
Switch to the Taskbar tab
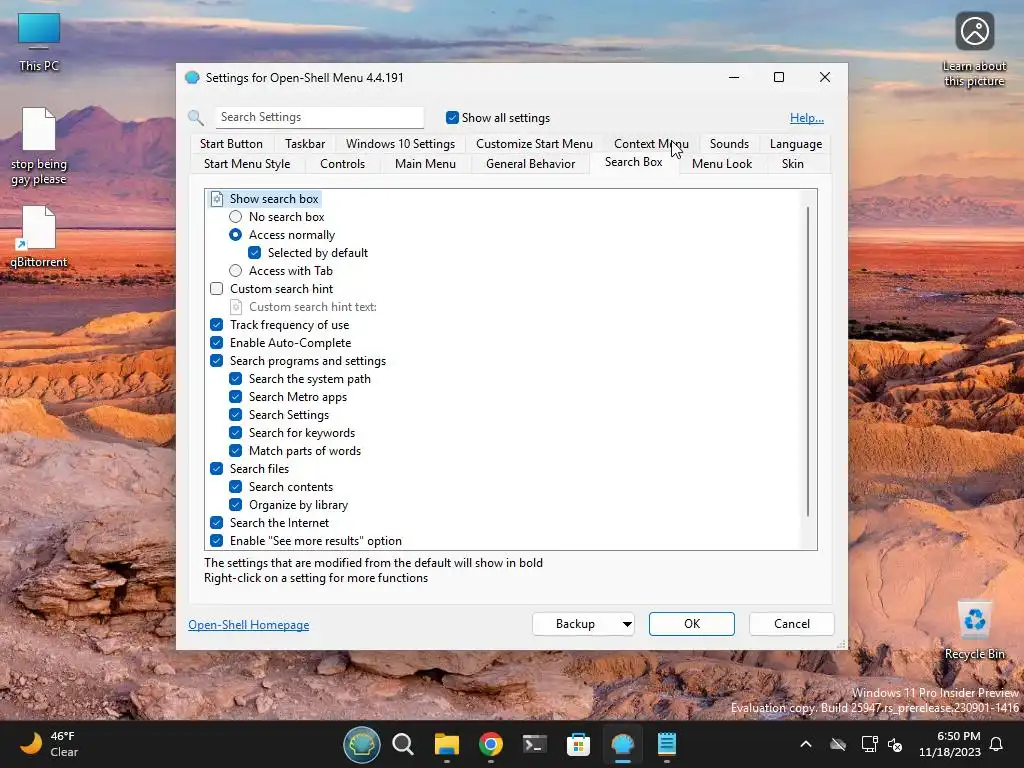point(305,144)
